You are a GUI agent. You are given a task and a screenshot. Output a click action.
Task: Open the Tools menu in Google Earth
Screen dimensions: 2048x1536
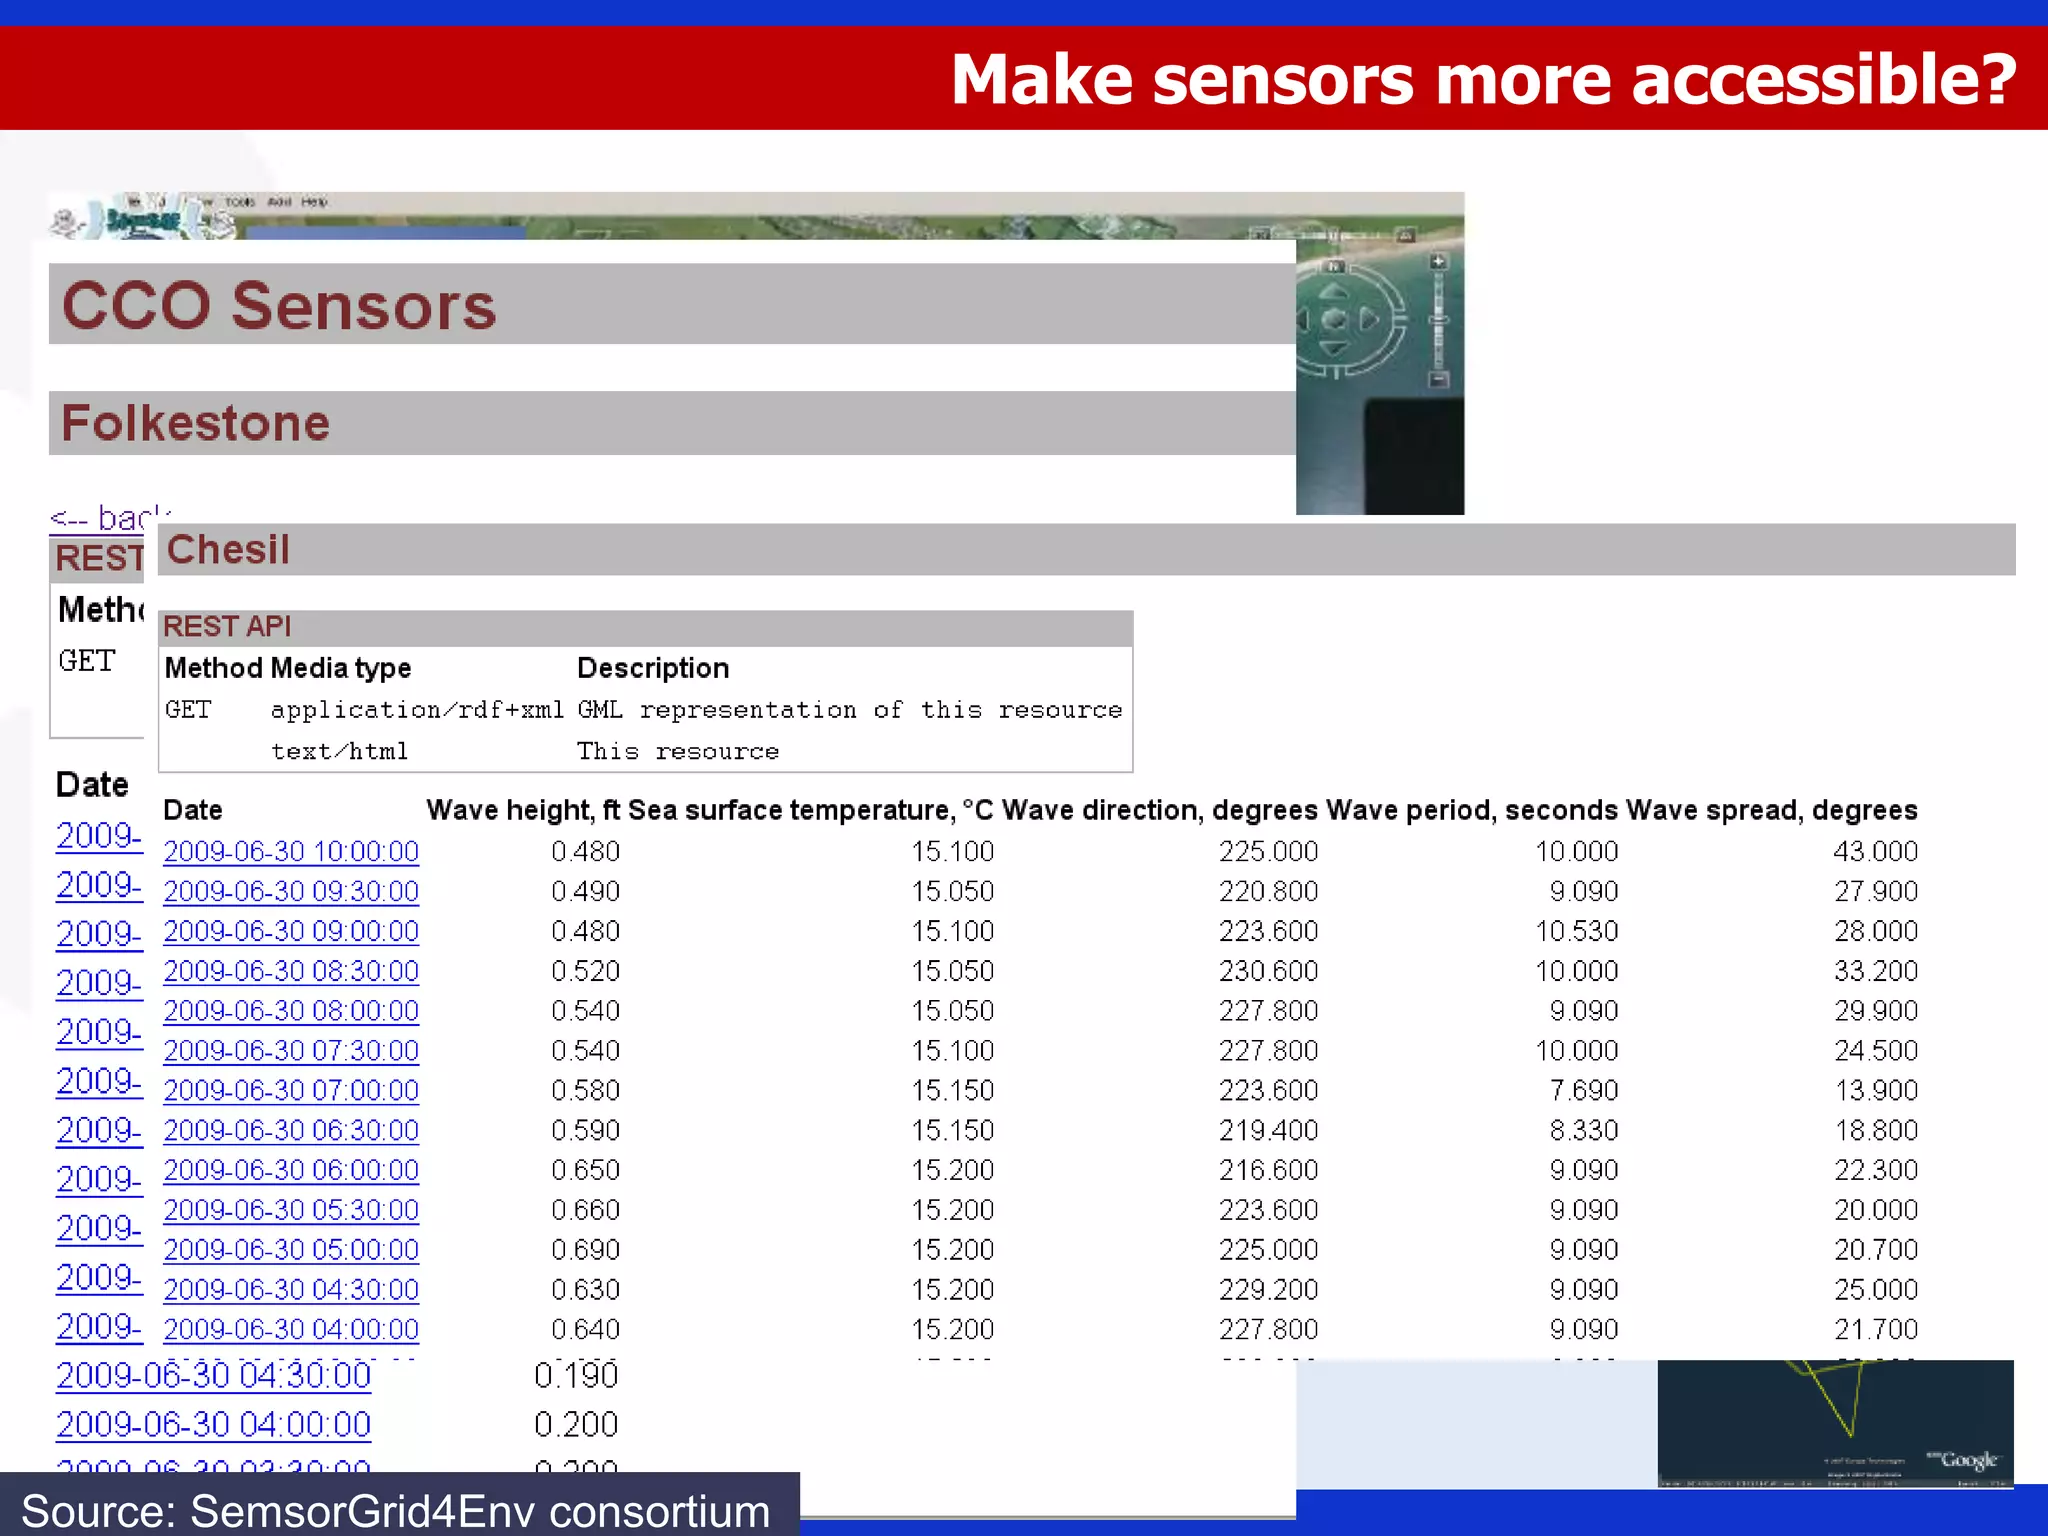click(x=240, y=202)
